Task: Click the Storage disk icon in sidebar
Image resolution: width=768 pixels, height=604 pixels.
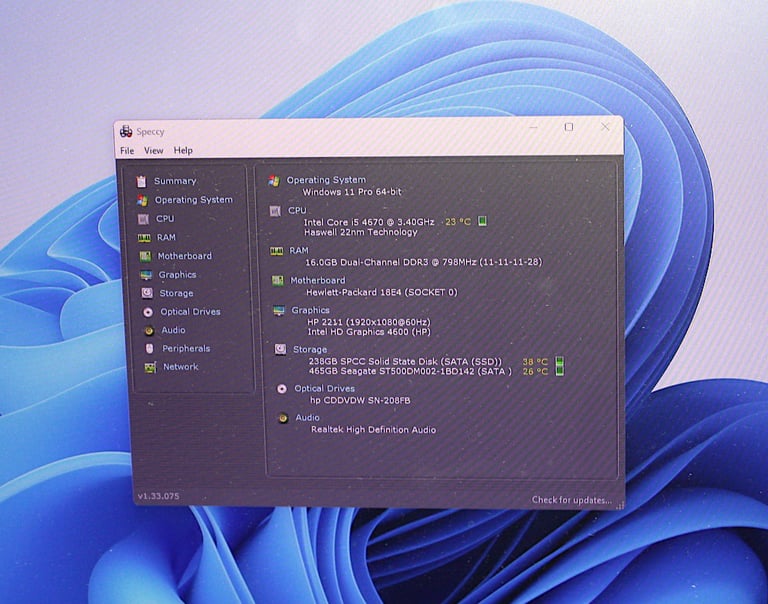Action: click(x=147, y=293)
